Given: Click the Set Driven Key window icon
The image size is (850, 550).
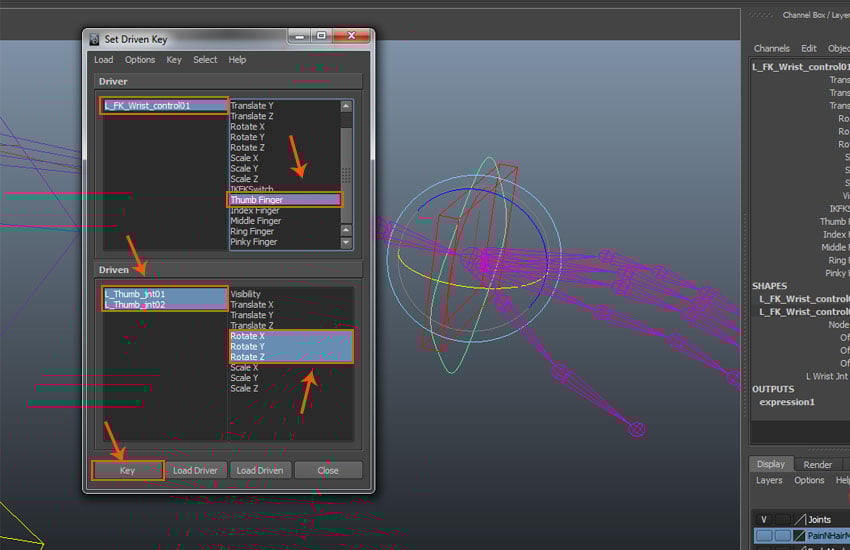Looking at the screenshot, I should tap(94, 39).
